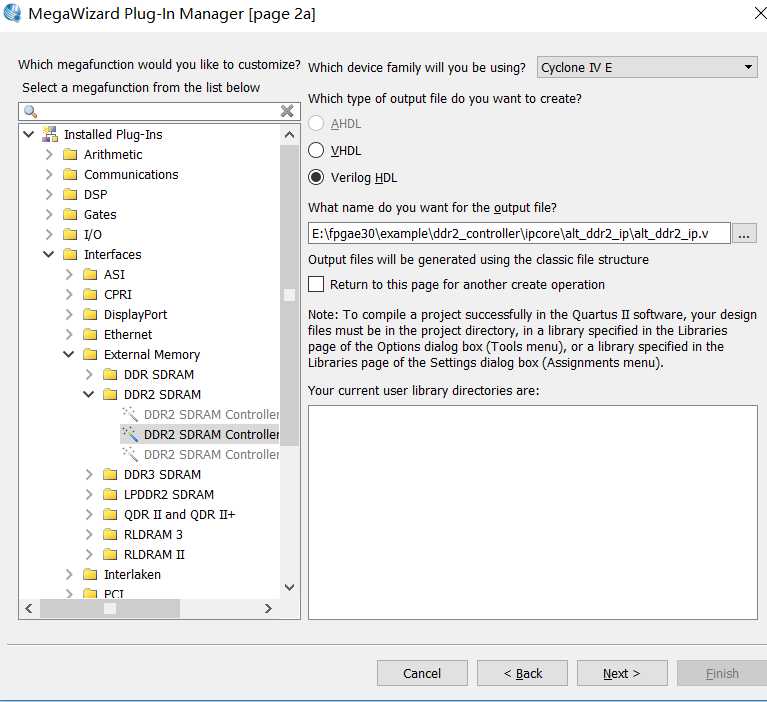Click the ASI folder icon
This screenshot has width=767, height=702.
coord(90,274)
